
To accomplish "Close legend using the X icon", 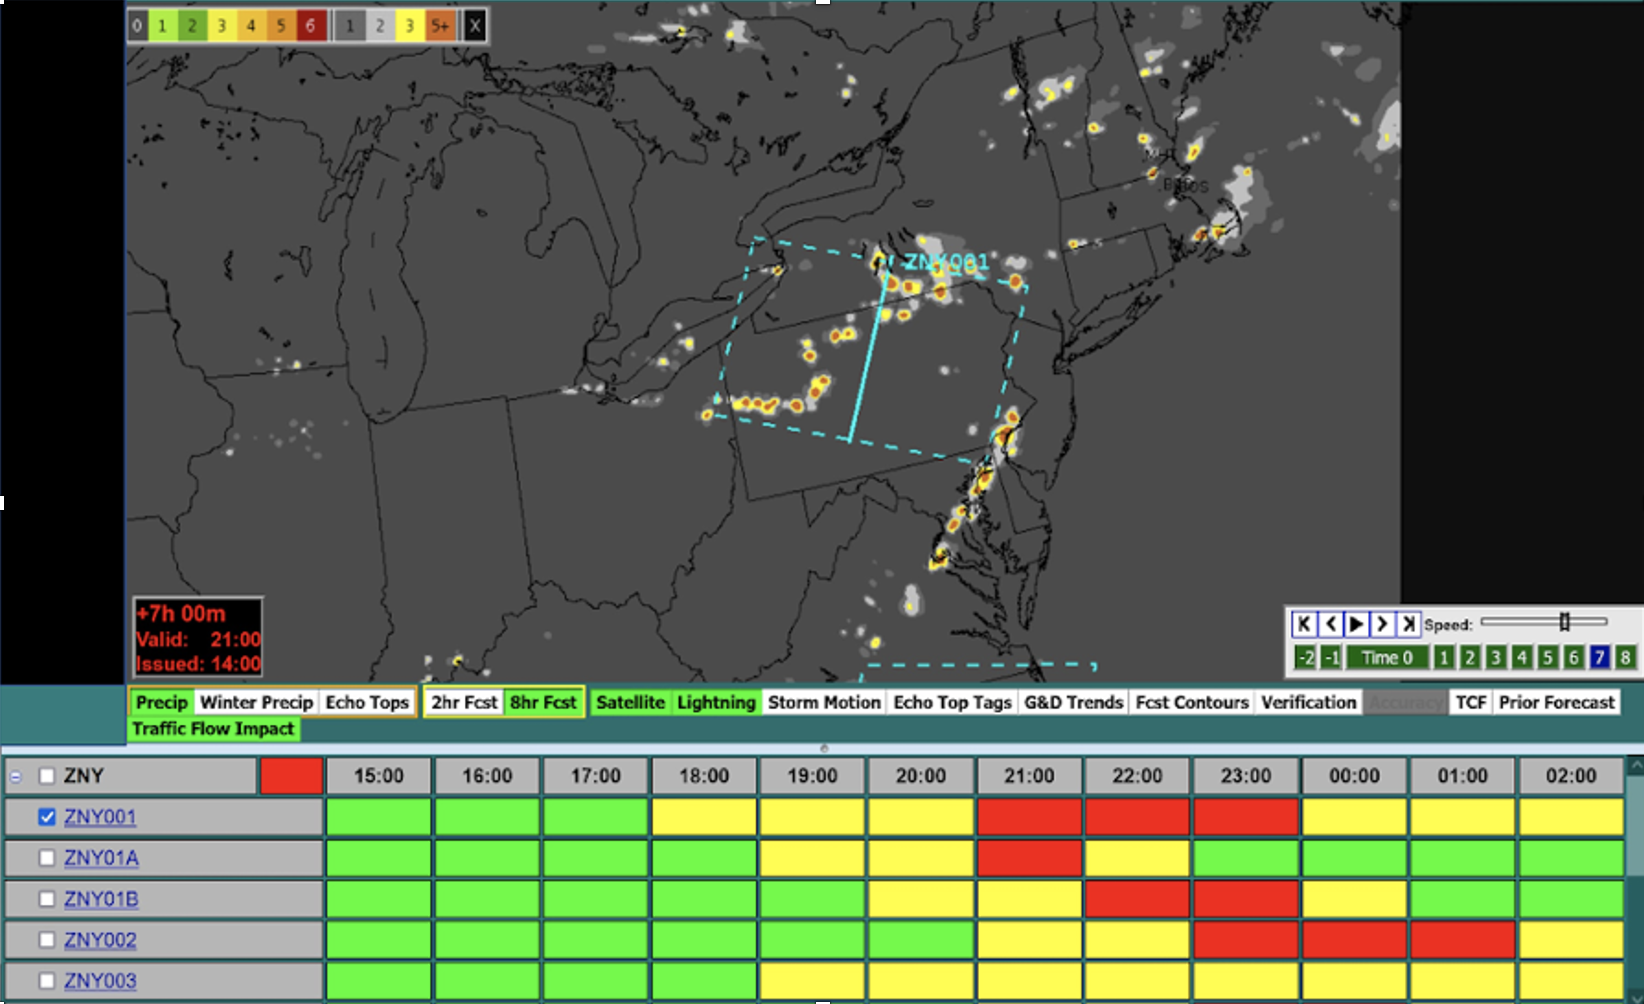I will click(x=475, y=26).
